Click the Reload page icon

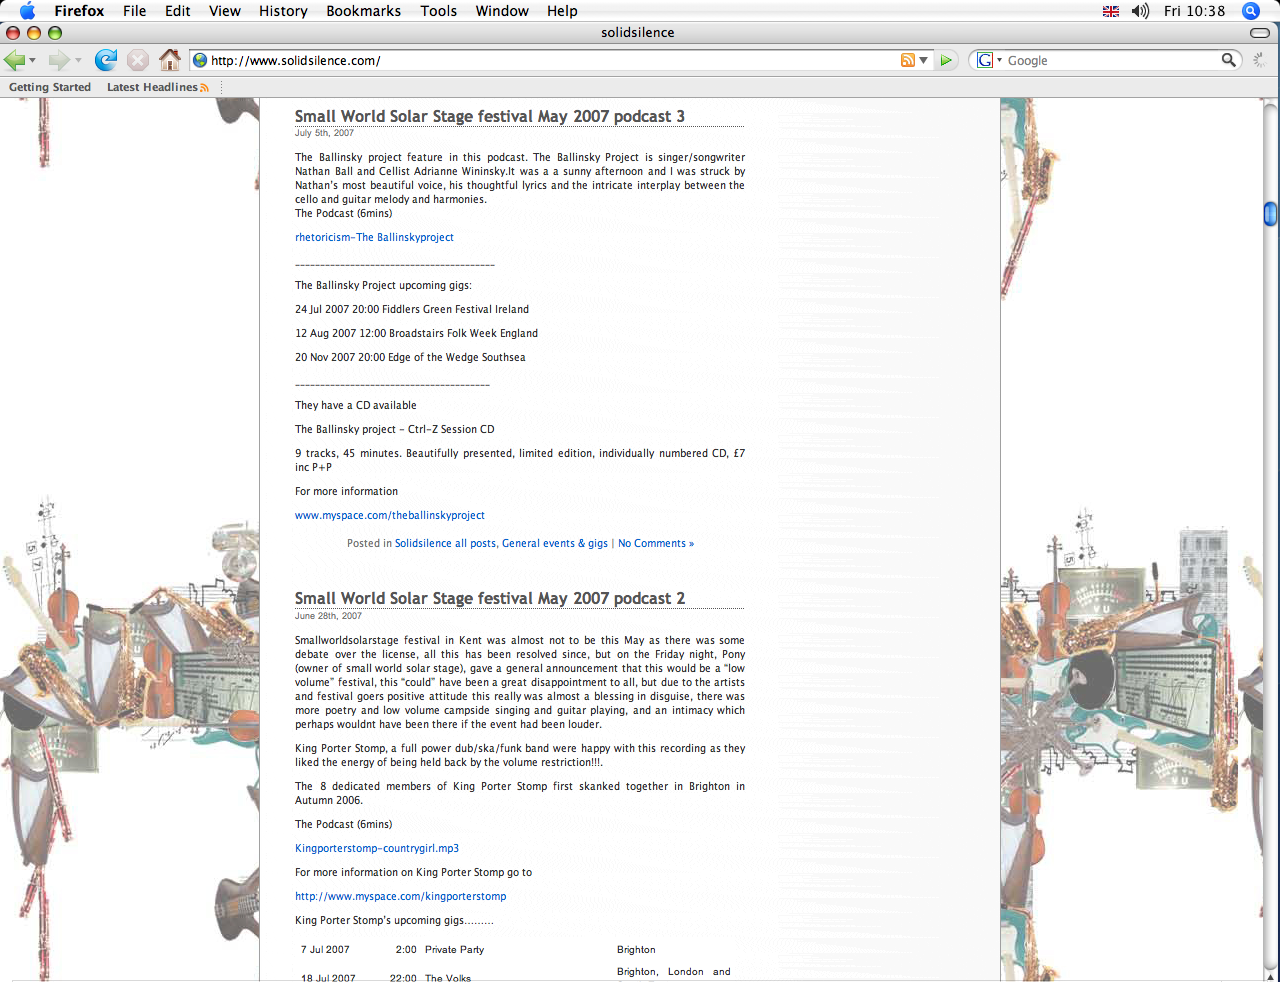click(106, 60)
